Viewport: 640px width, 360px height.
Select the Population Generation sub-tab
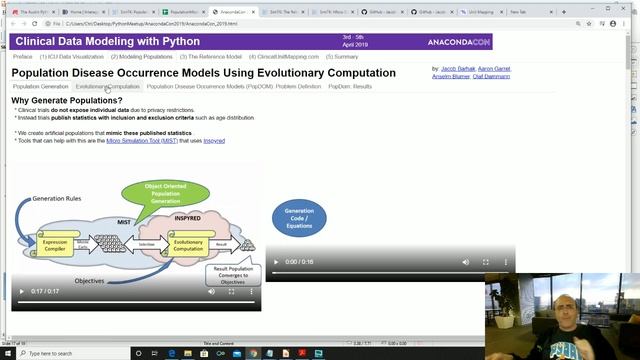click(x=40, y=87)
